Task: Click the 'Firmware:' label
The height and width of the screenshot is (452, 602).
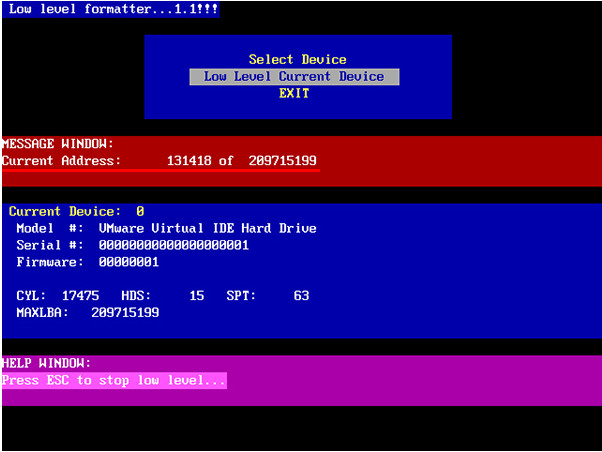Action: (x=50, y=262)
